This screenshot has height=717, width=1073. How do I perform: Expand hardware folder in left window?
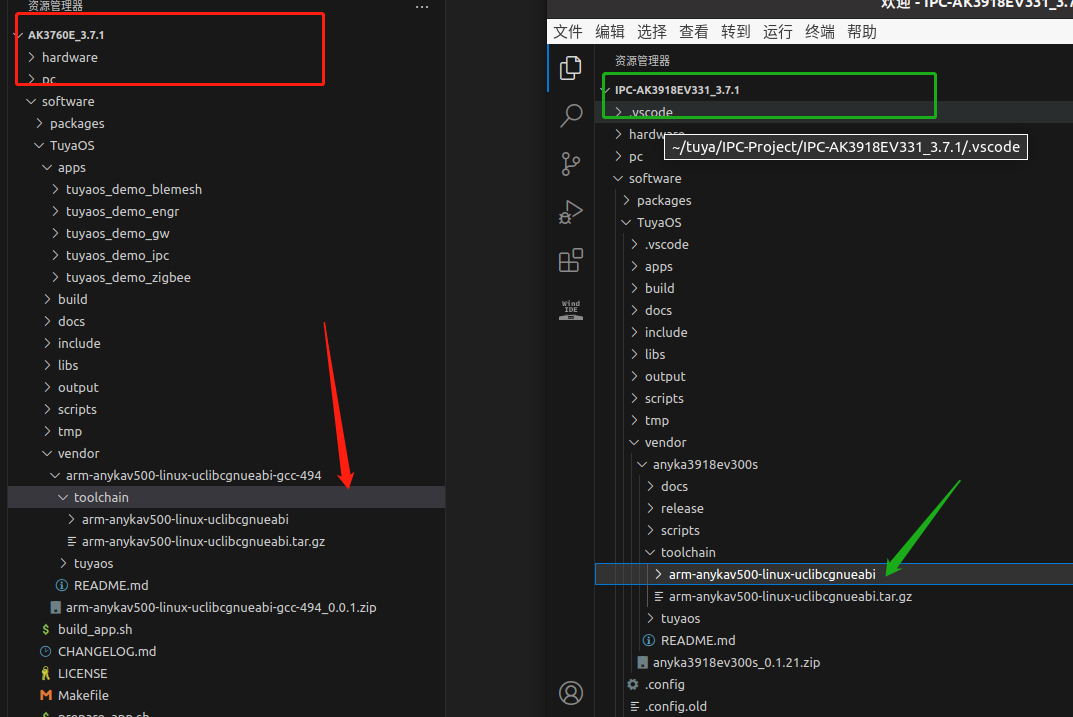pos(31,57)
